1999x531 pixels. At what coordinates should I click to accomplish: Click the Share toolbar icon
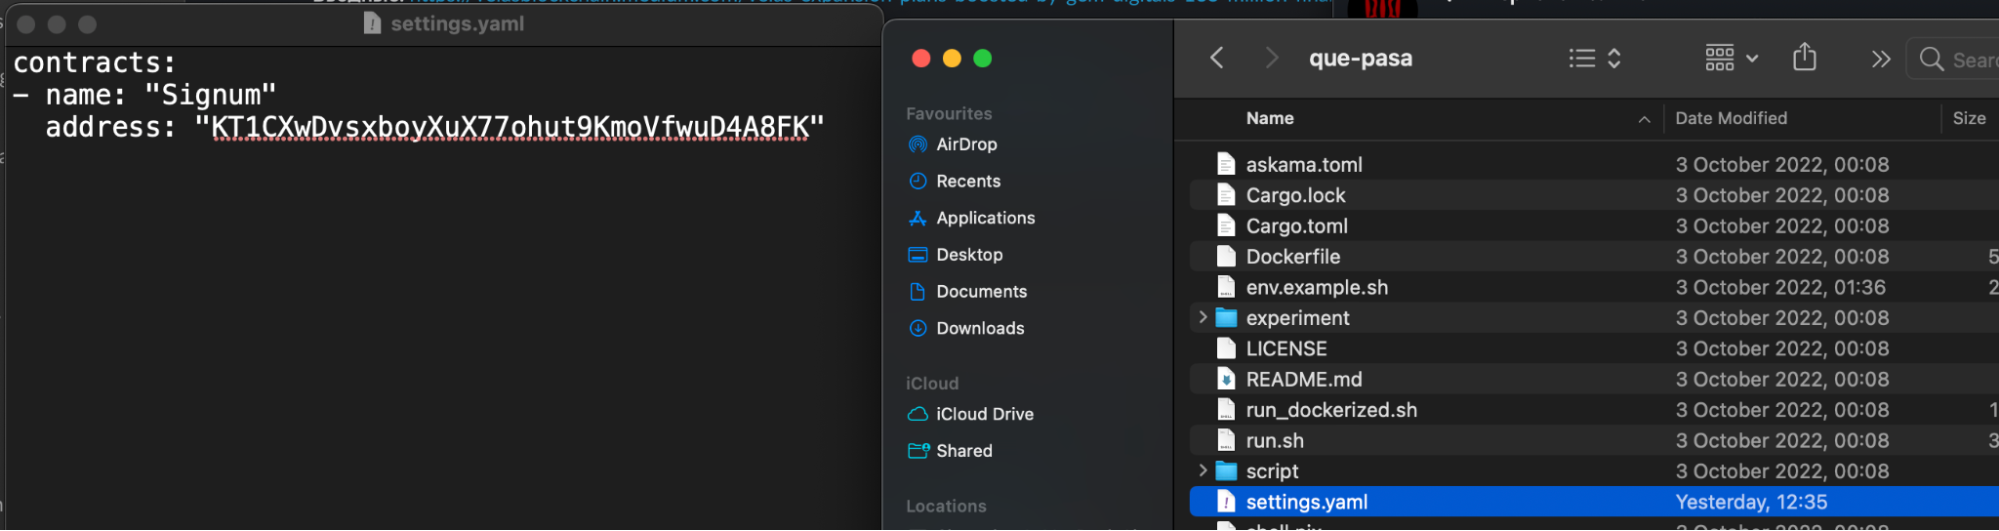point(1804,58)
